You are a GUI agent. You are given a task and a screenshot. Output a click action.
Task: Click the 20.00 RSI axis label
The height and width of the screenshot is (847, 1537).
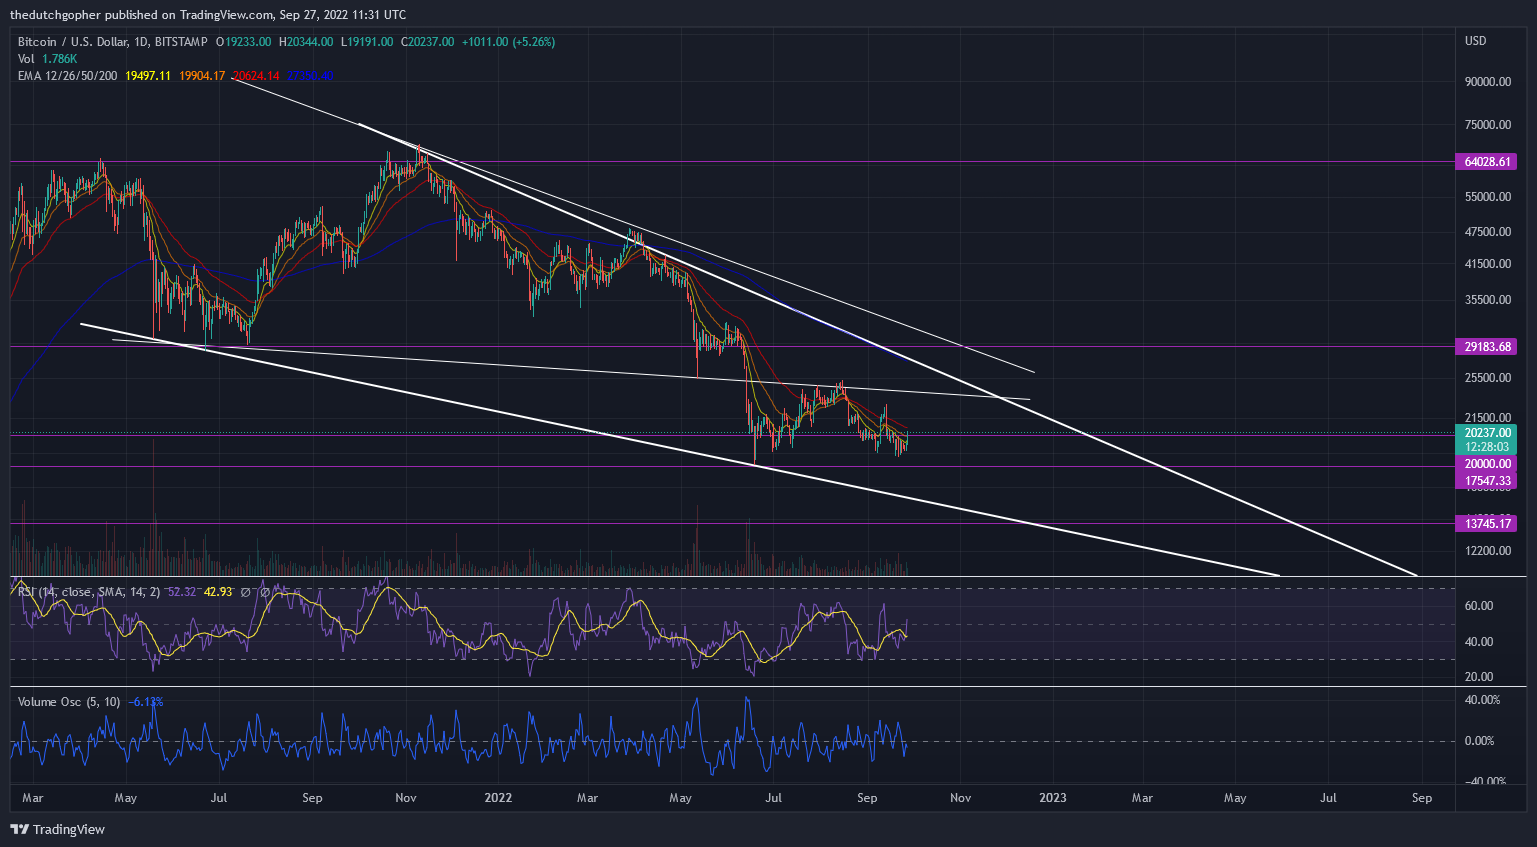[1479, 677]
